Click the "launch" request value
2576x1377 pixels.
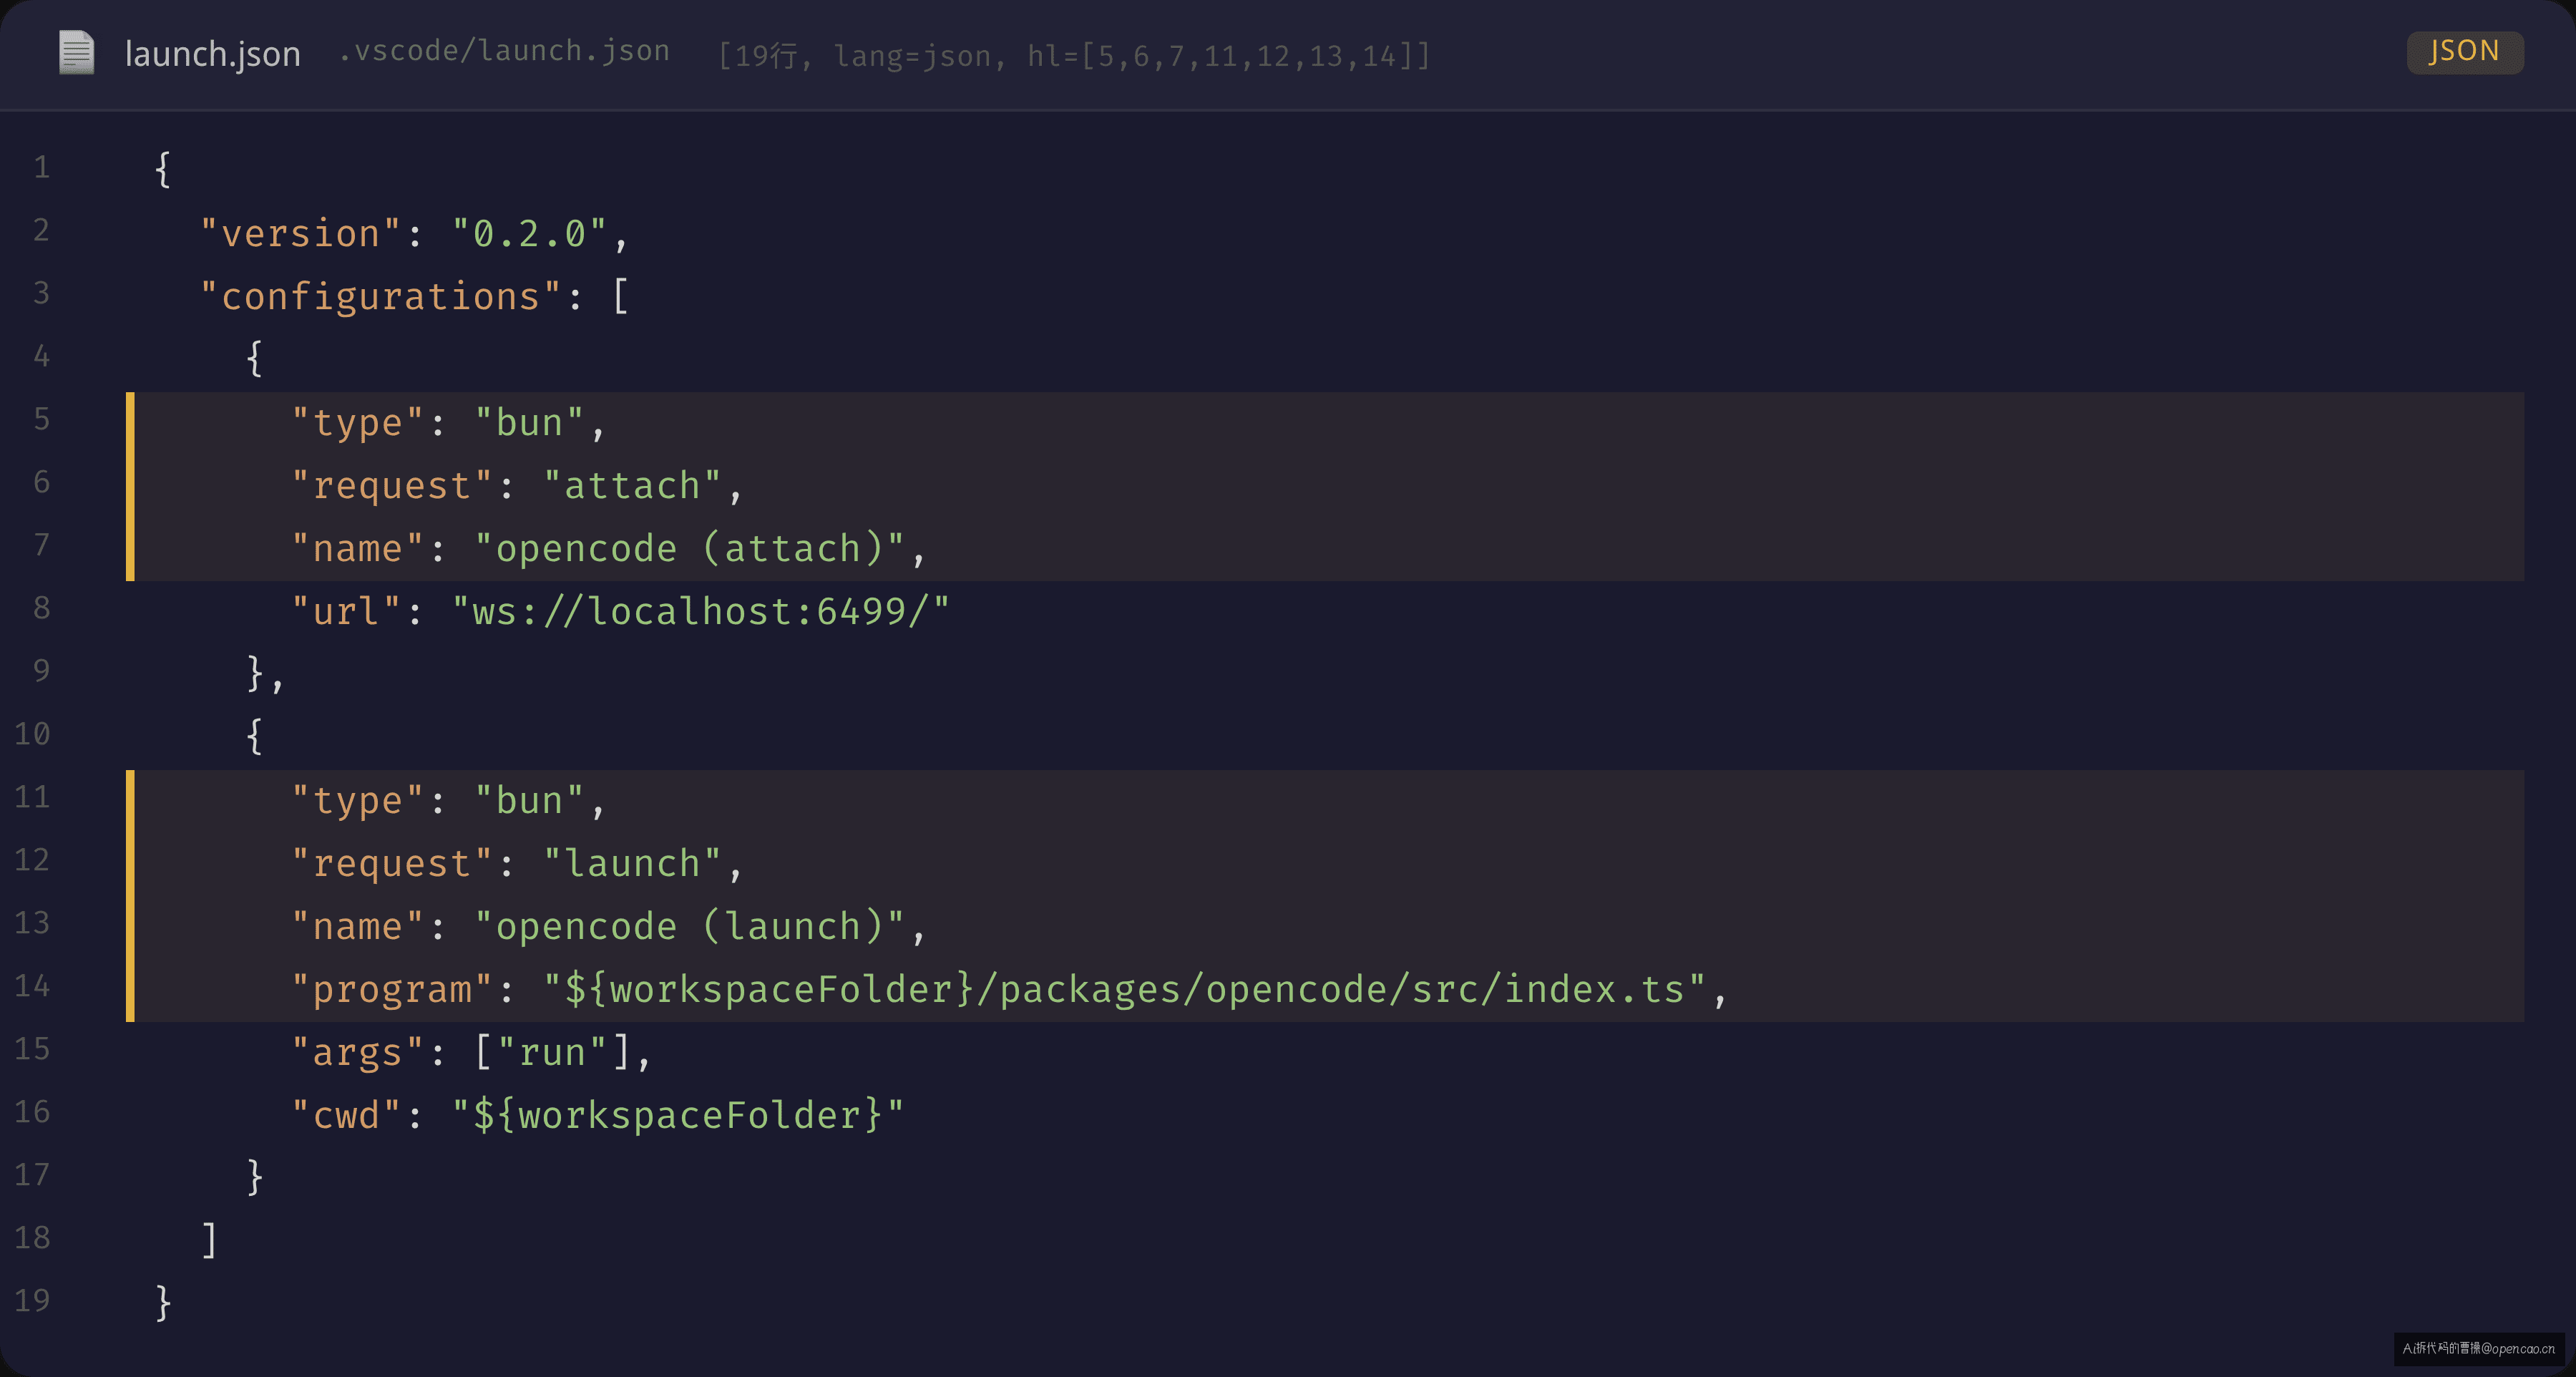pos(632,864)
